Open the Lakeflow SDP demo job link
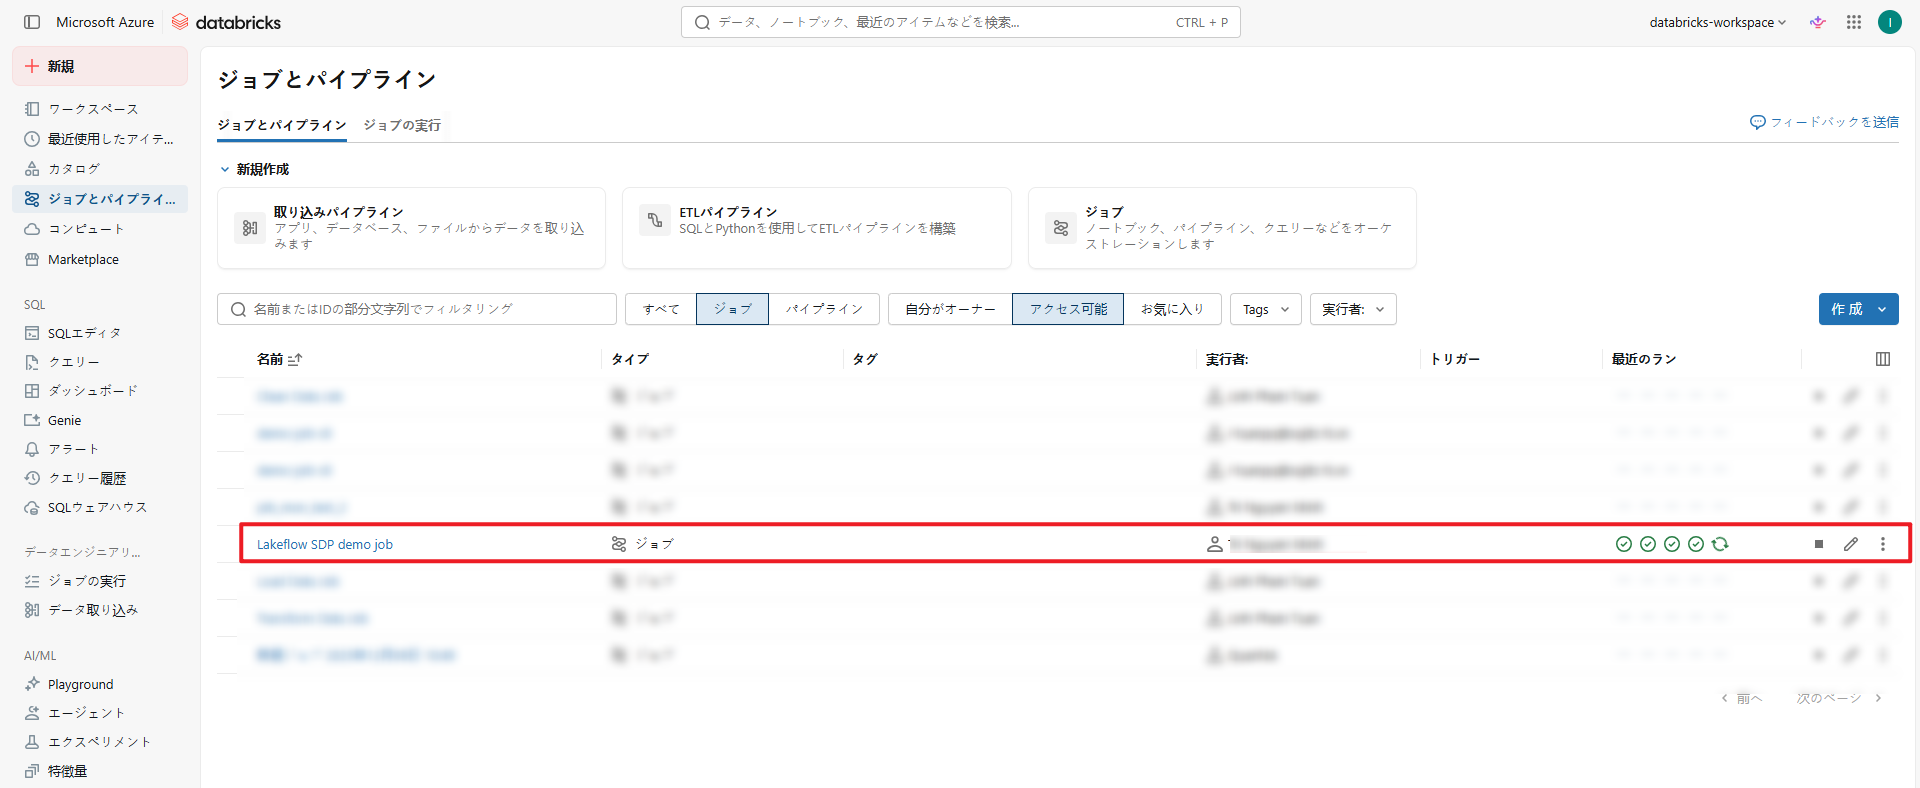This screenshot has height=788, width=1920. point(325,544)
